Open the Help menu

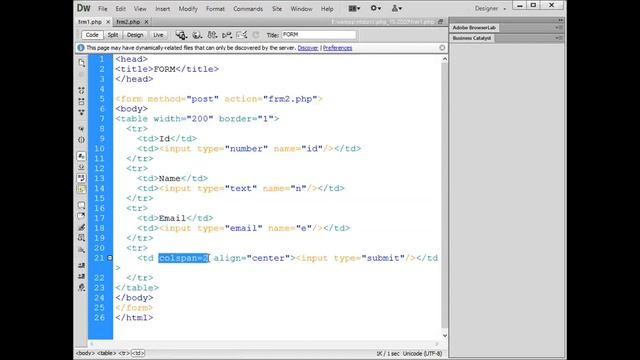327,9
